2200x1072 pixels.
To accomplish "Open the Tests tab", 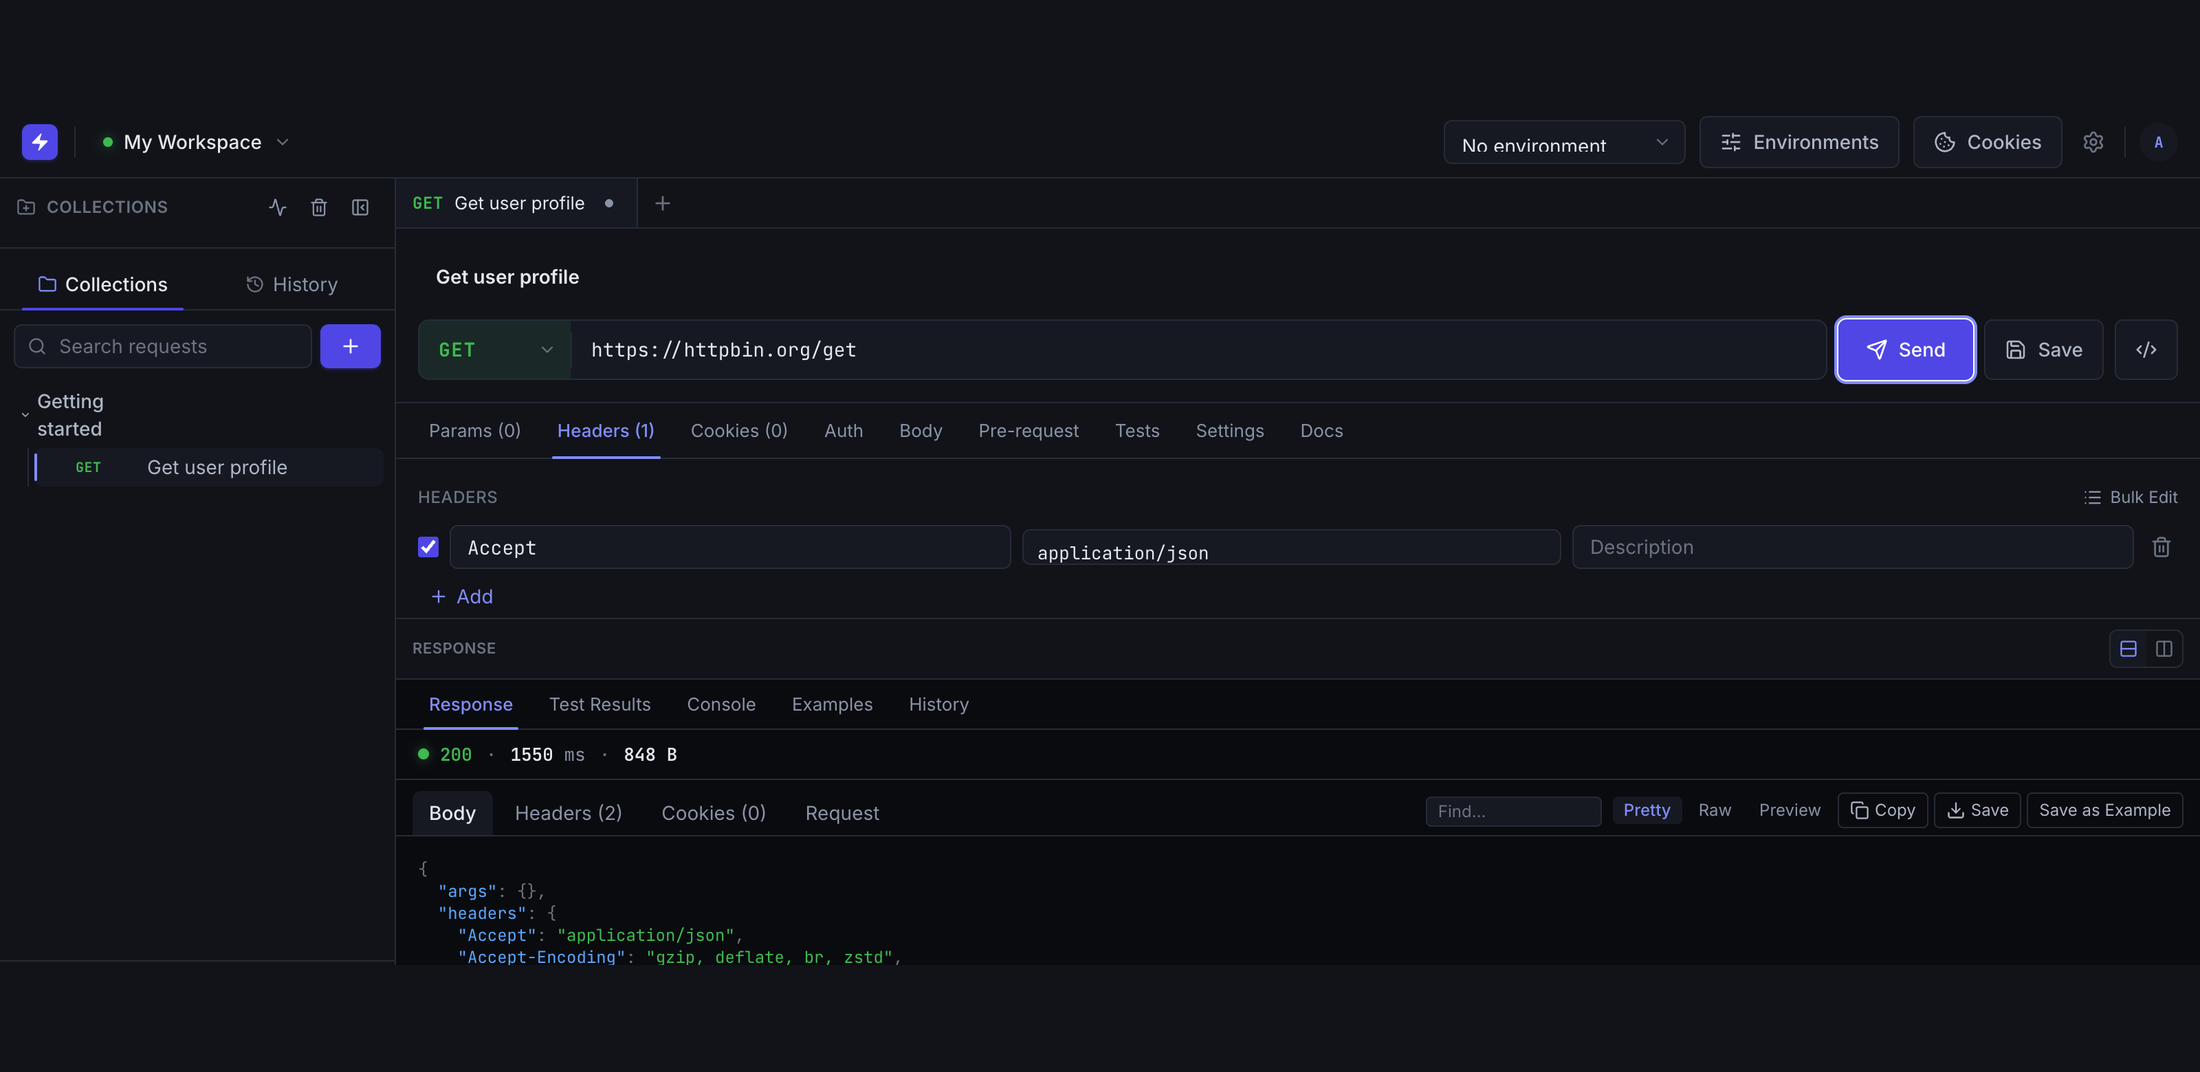I will point(1137,431).
